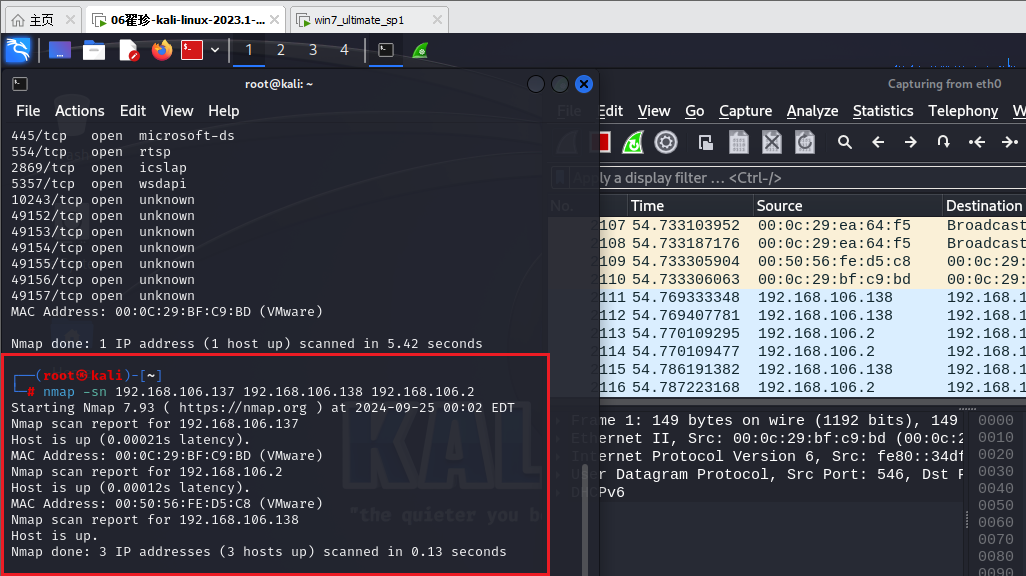Image resolution: width=1026 pixels, height=576 pixels.
Task: Click close capture file X icon
Action: click(772, 142)
